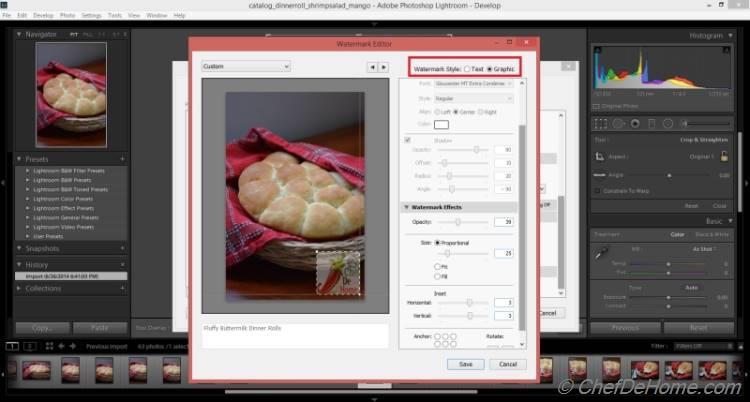The height and width of the screenshot is (402, 750).
Task: Switch to Loupe view icon in toolbar
Action: pyautogui.click(x=12, y=346)
